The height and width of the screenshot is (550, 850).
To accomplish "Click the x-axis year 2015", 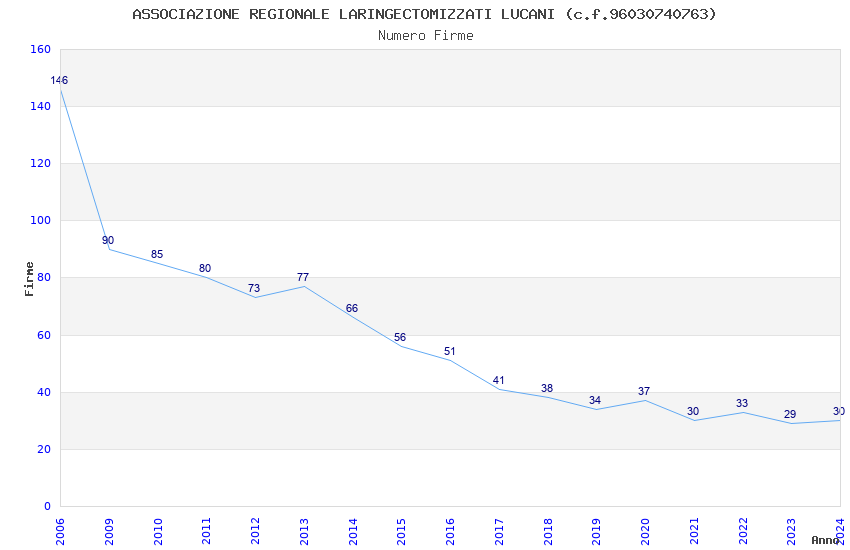I will [402, 531].
